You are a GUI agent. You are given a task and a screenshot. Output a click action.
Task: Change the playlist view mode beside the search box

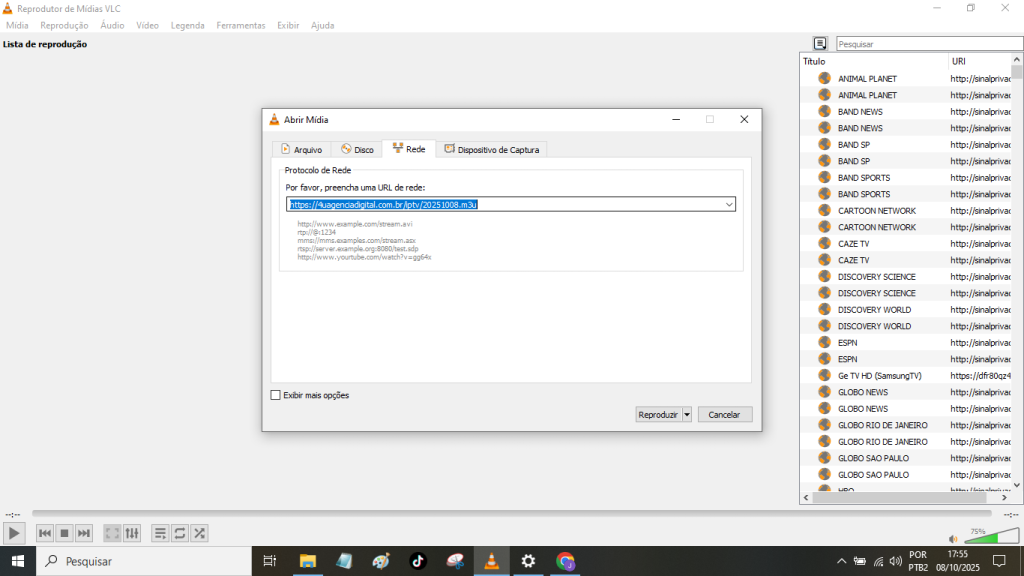point(820,44)
